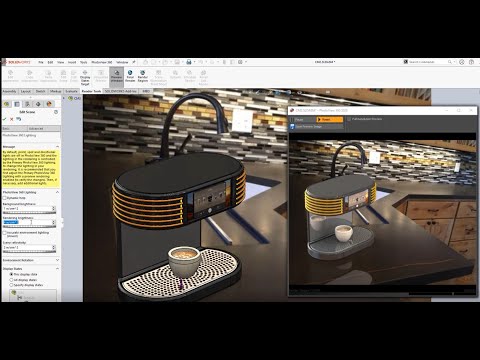Click the Copy Appearance ribbon icon
This screenshot has height=360, width=480.
point(29,76)
